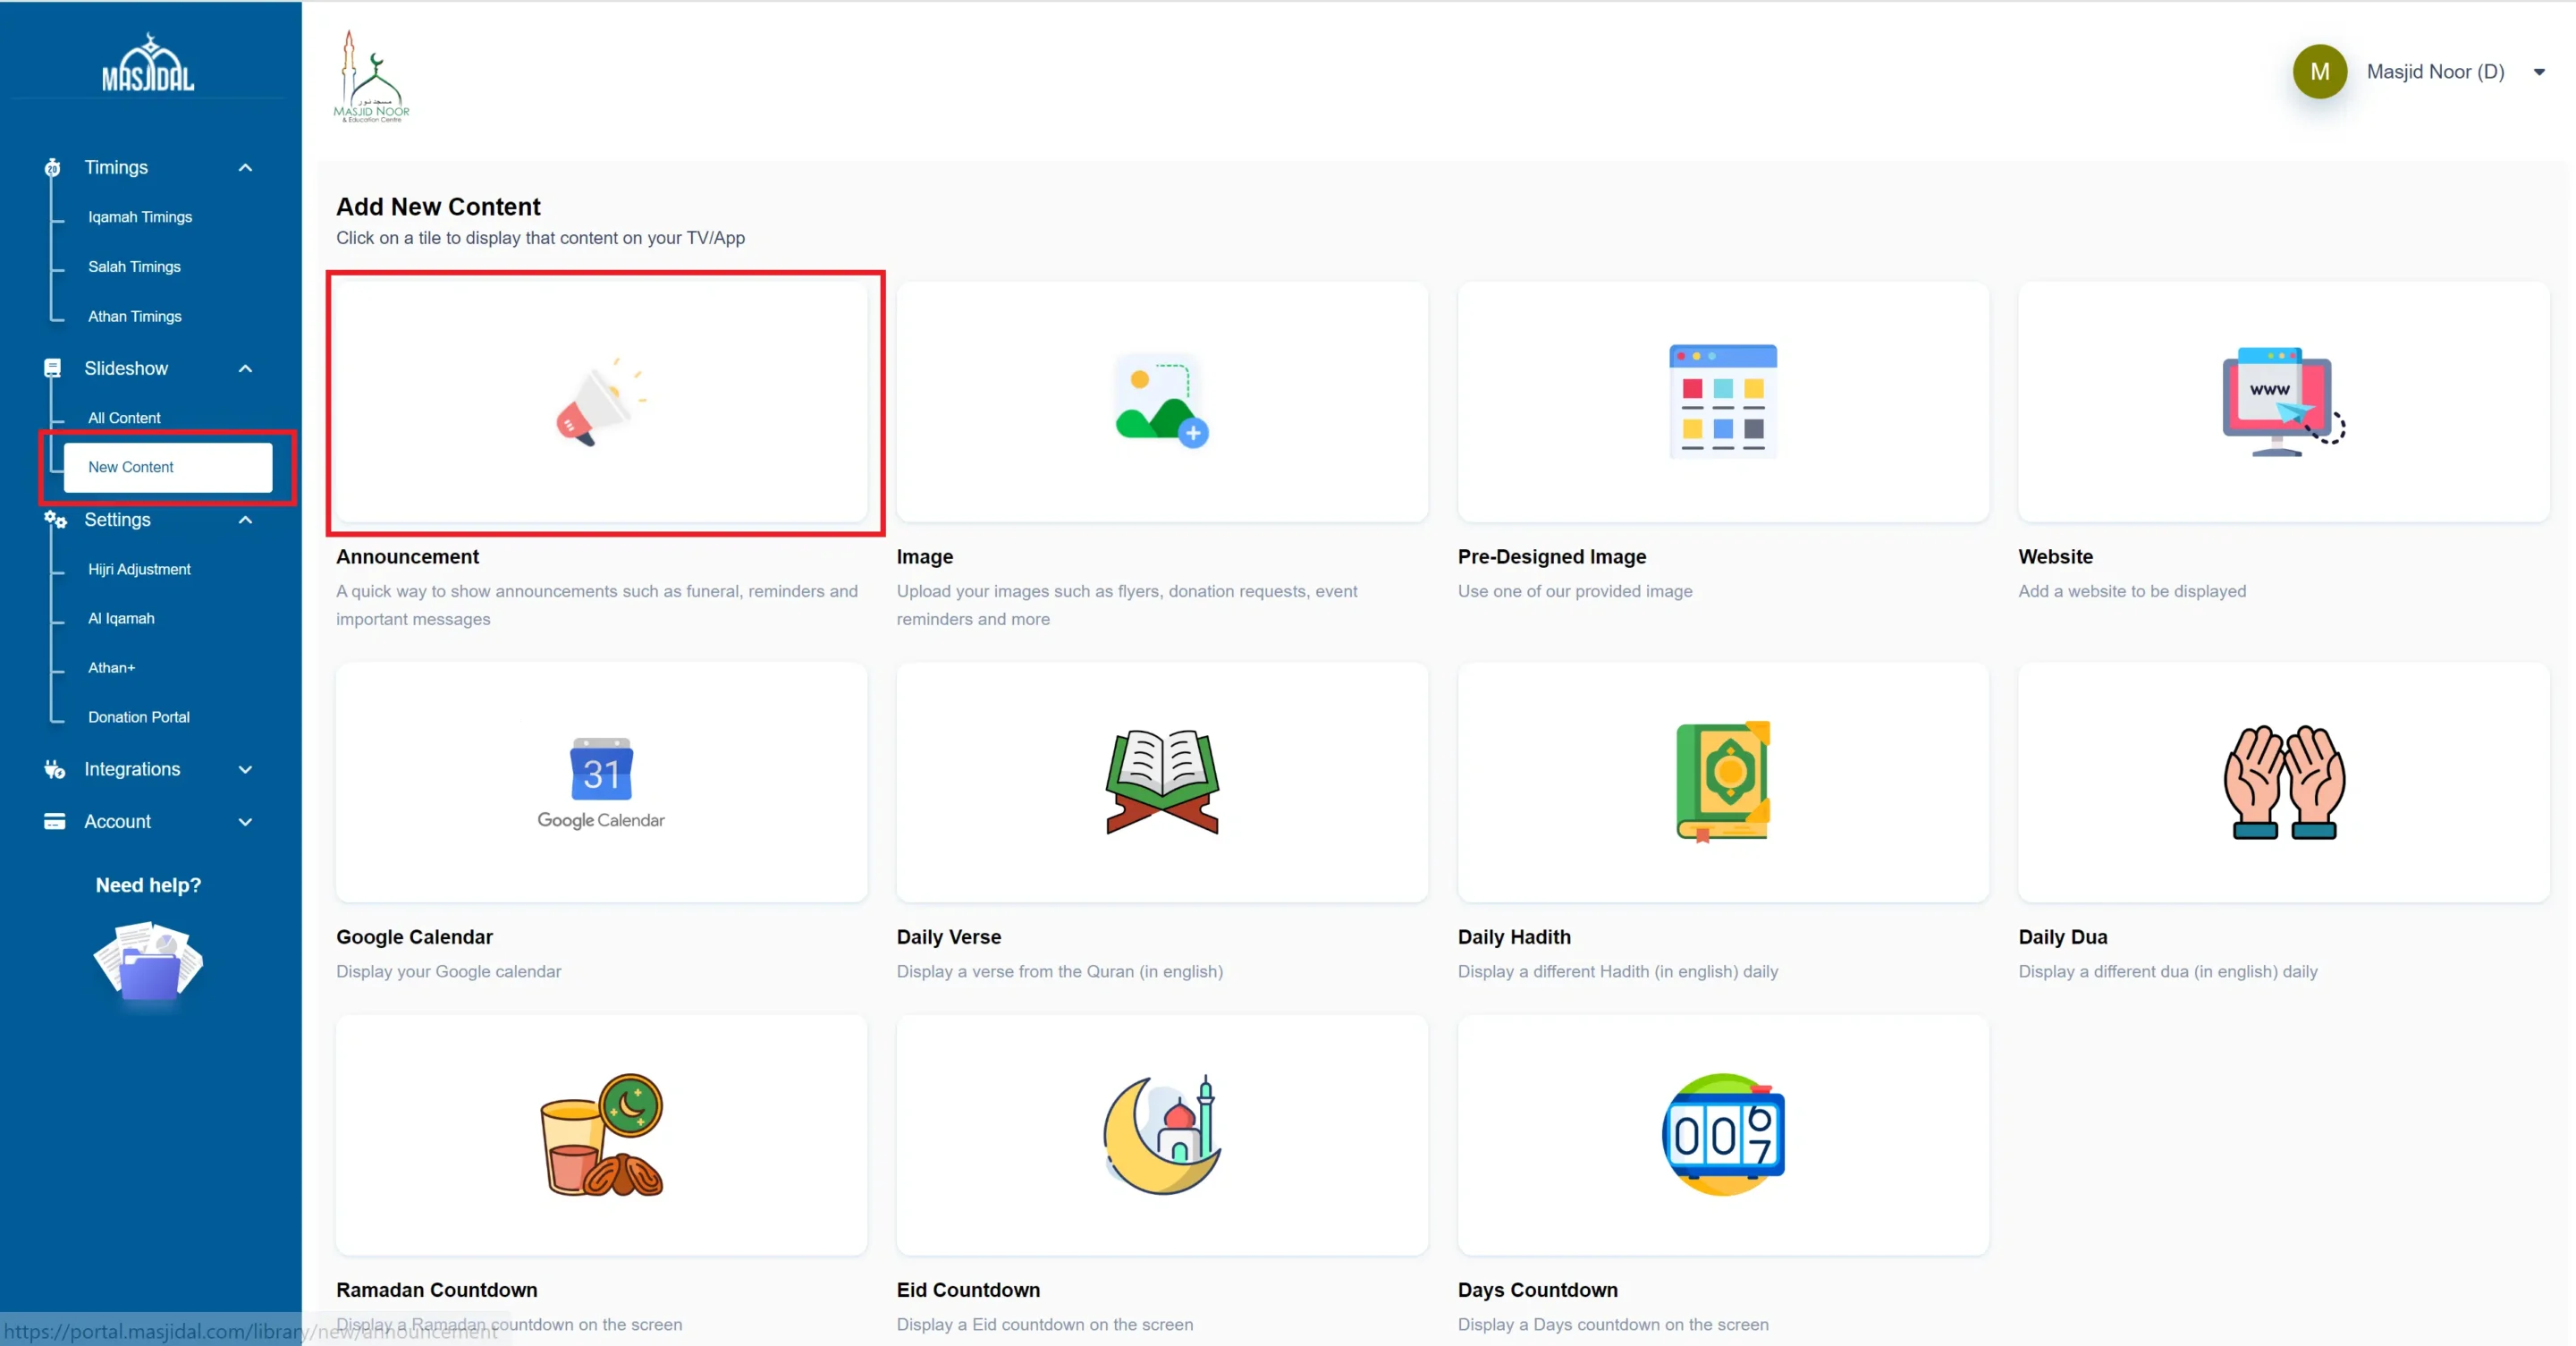Click the Account menu label

(x=117, y=821)
